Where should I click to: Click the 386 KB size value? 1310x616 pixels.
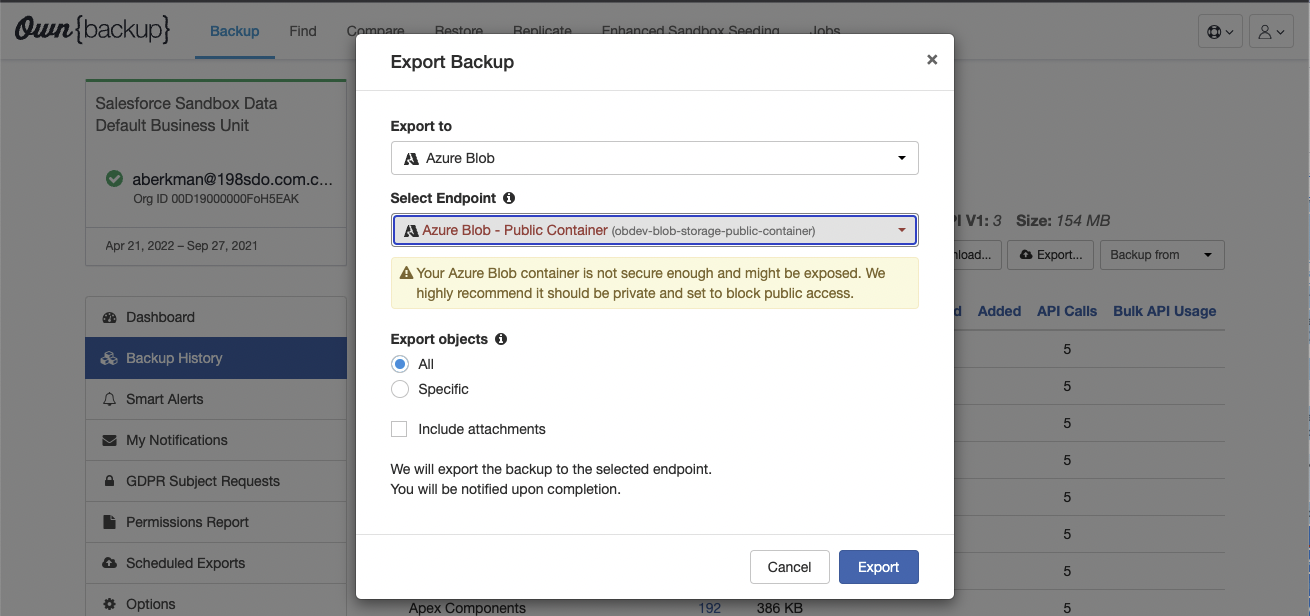pyautogui.click(x=782, y=608)
